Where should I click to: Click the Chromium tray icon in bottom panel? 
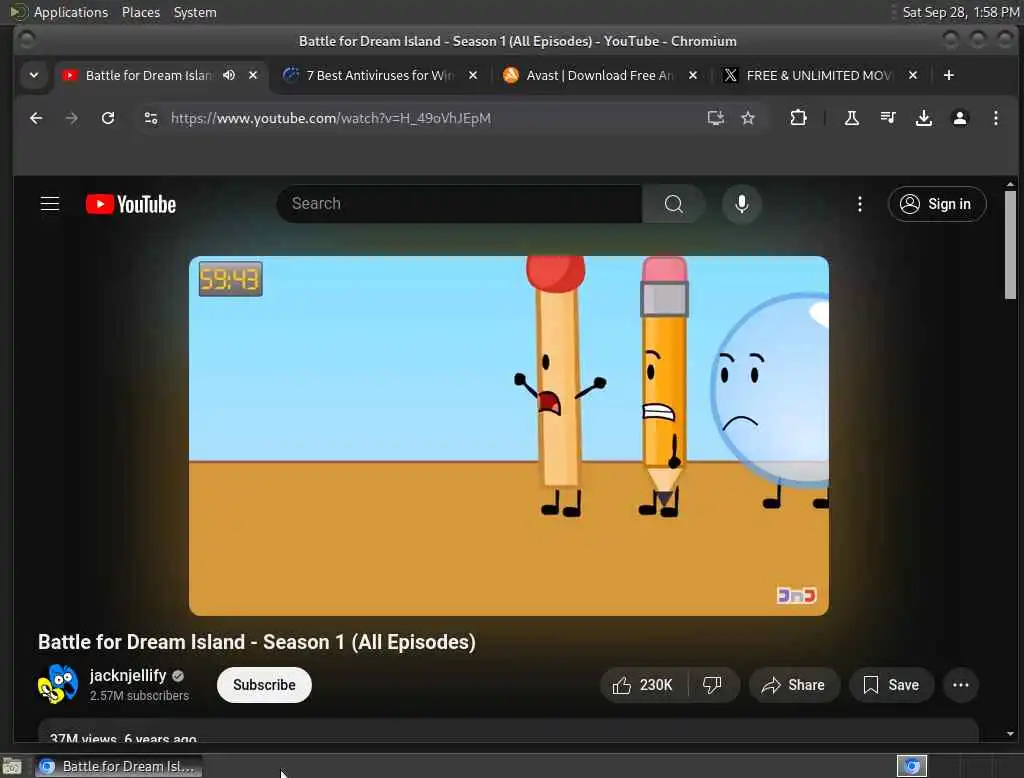[x=912, y=766]
